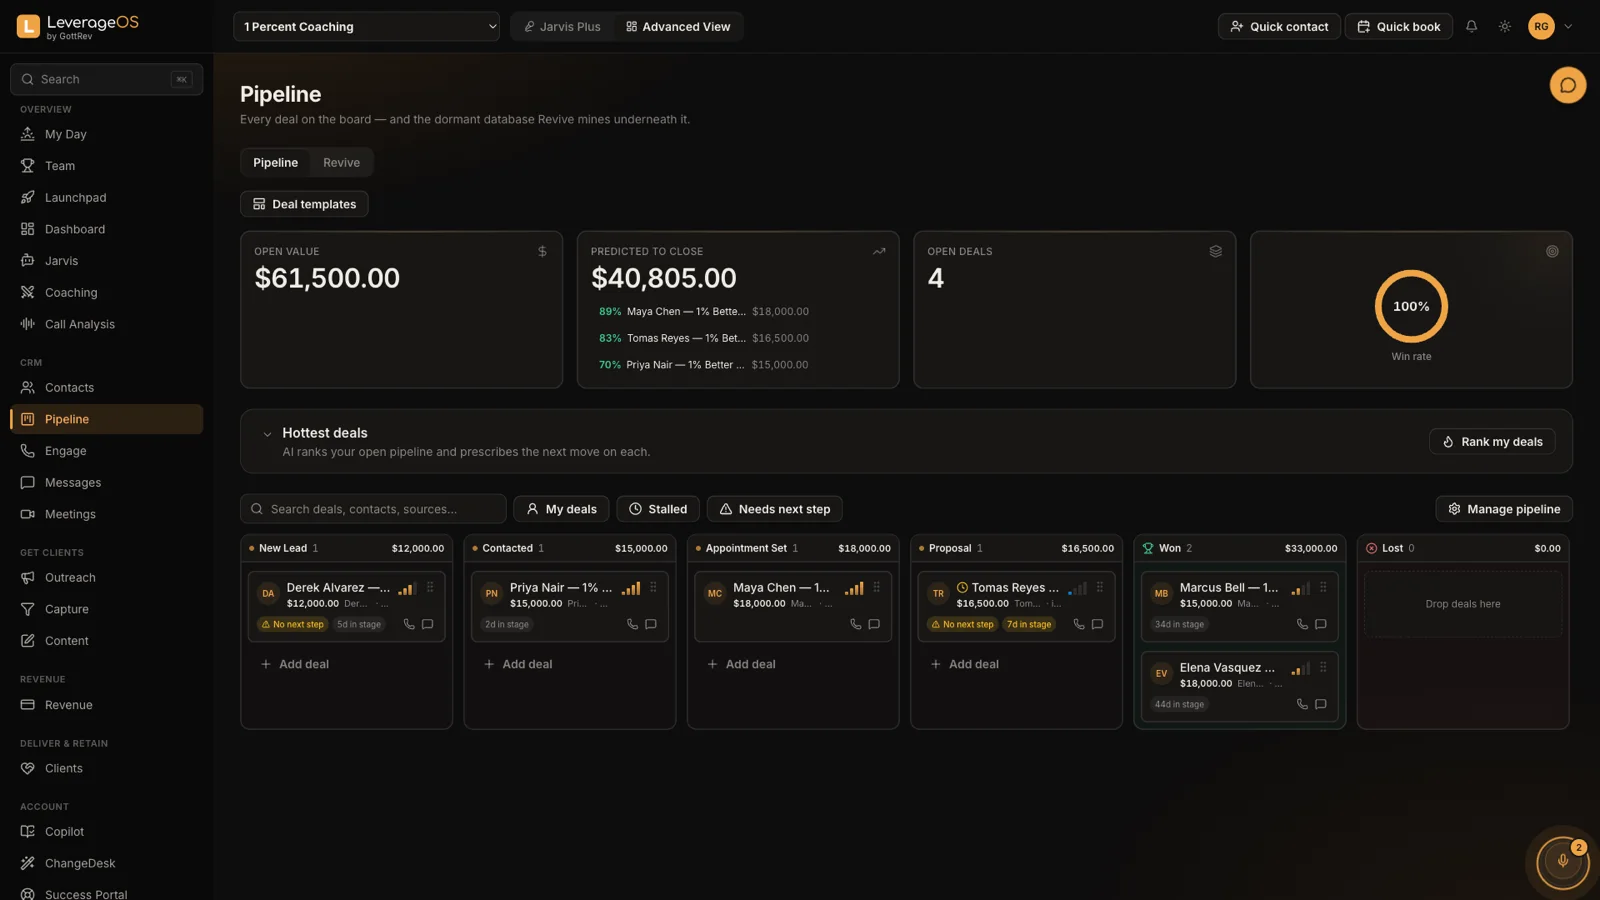The width and height of the screenshot is (1600, 900).
Task: Click the Open Deals layers icon
Action: tap(1215, 251)
